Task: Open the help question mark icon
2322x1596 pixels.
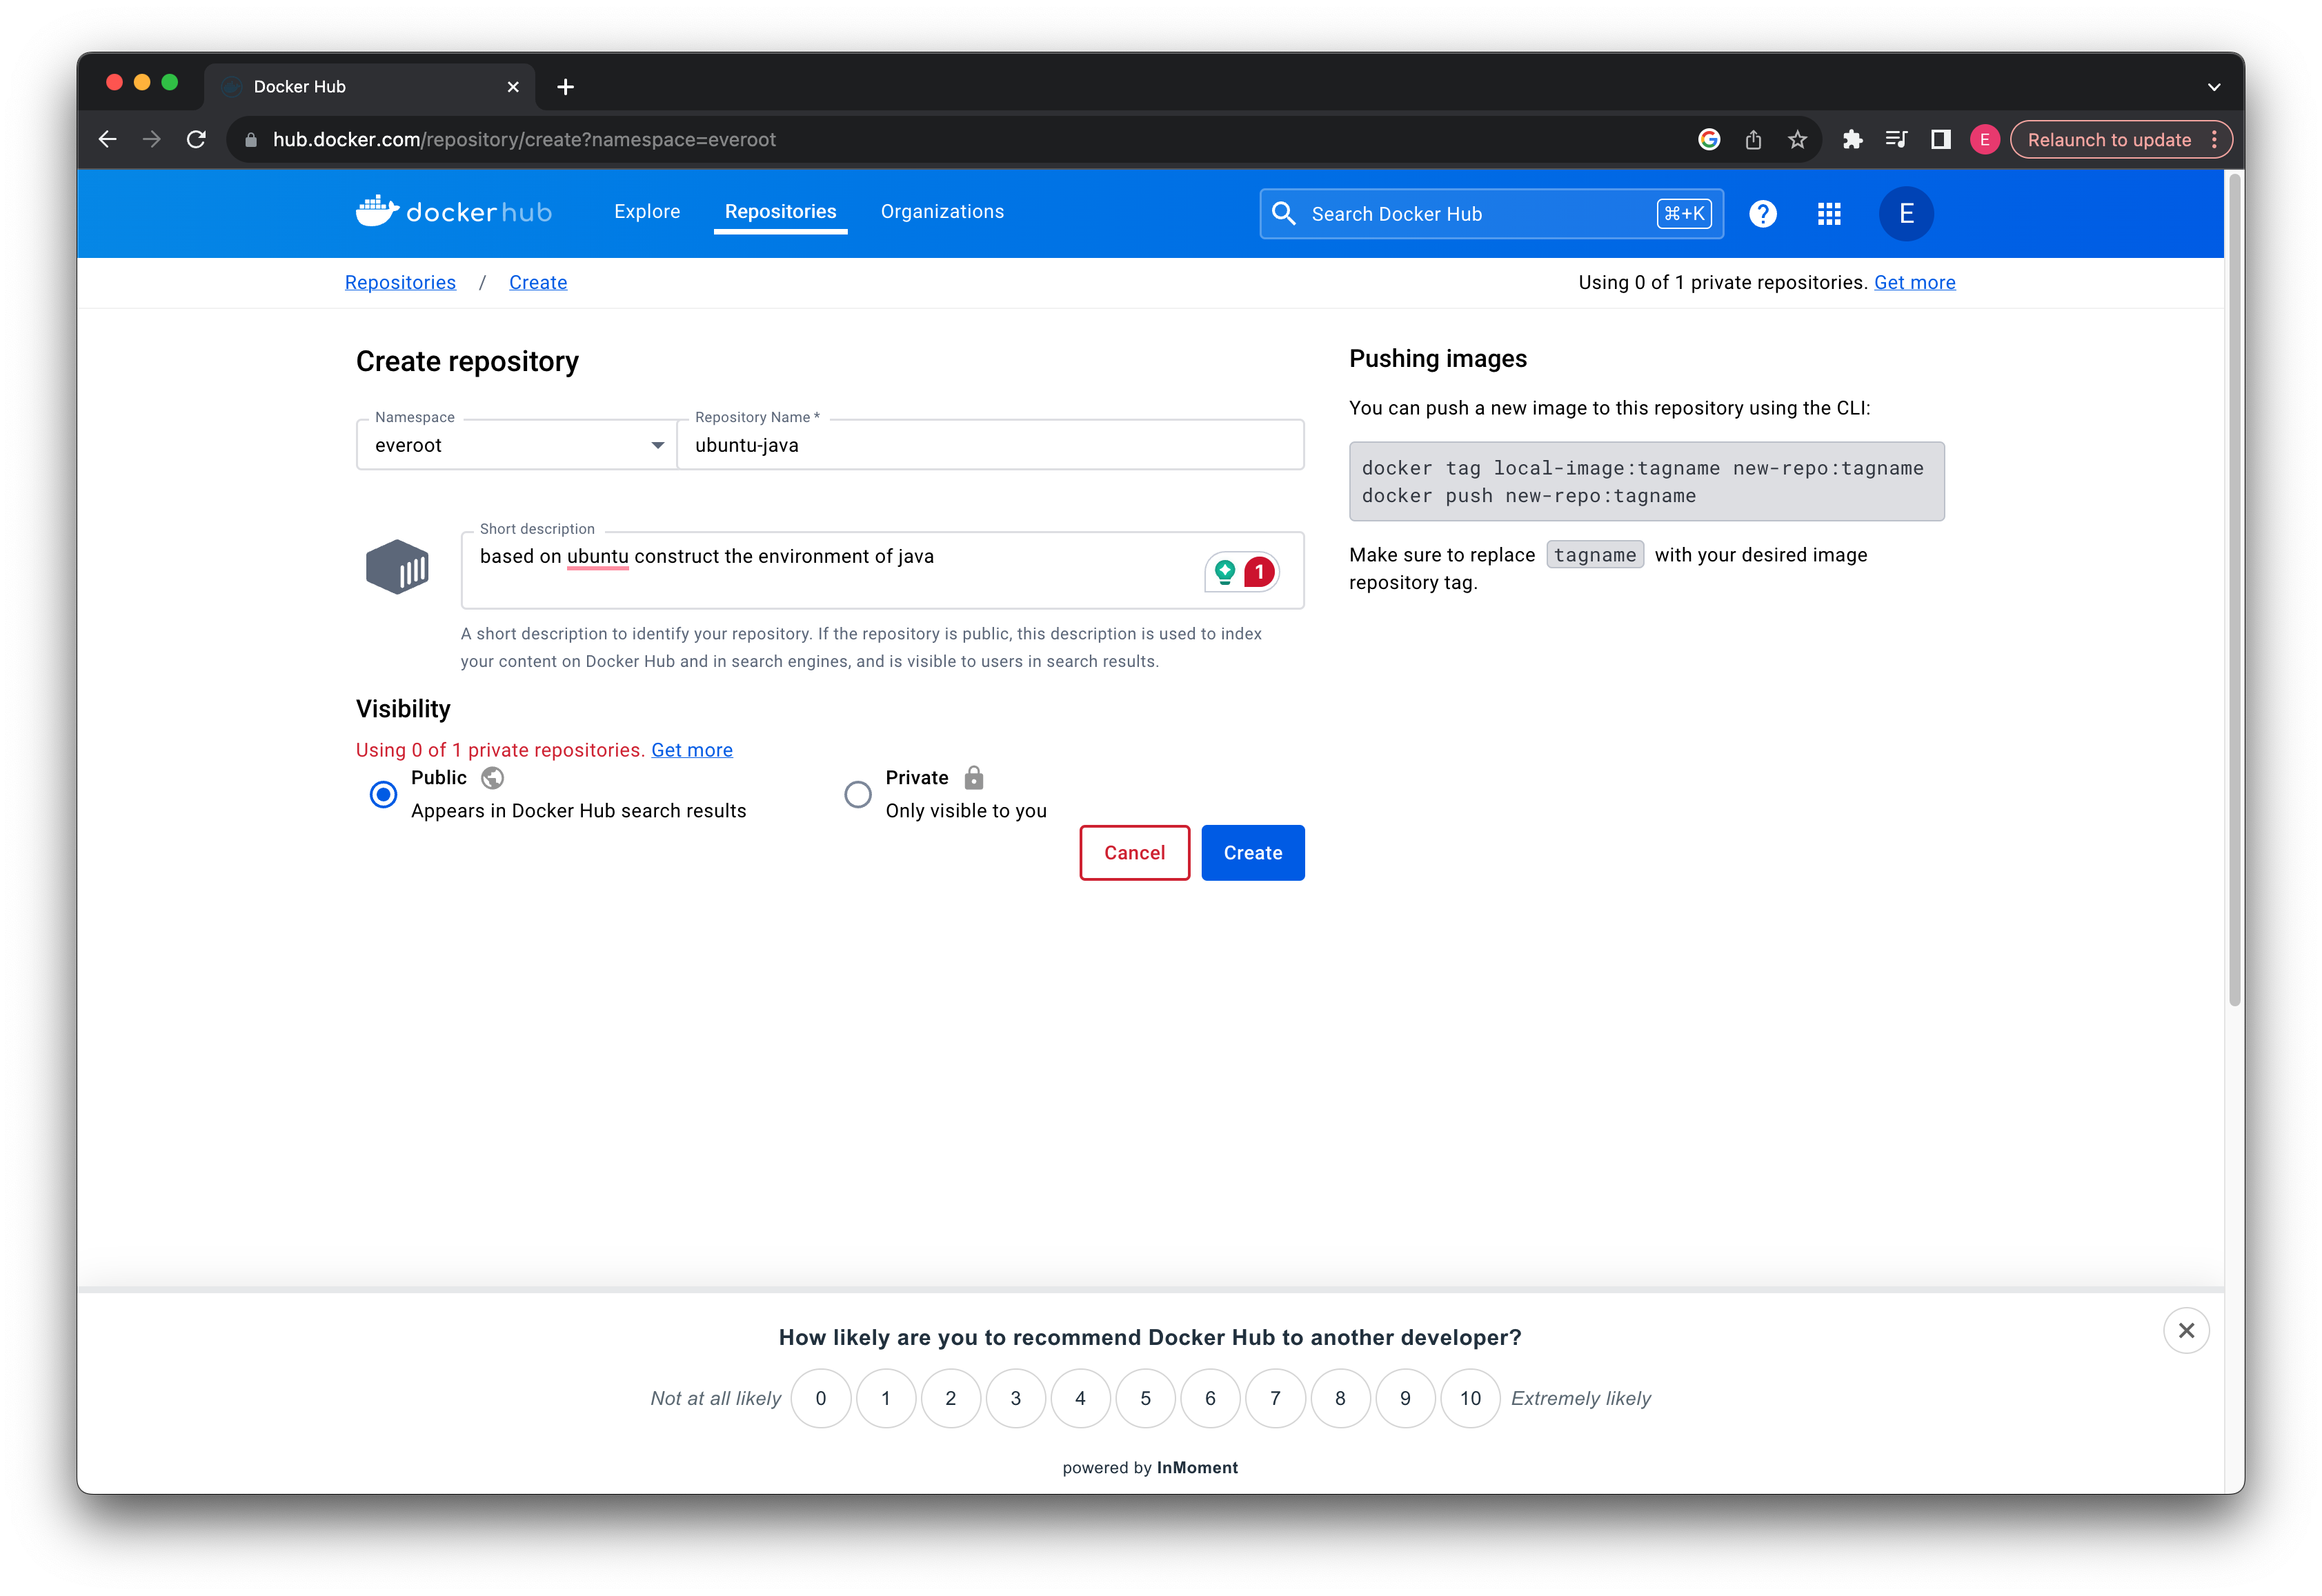Action: 1762,213
